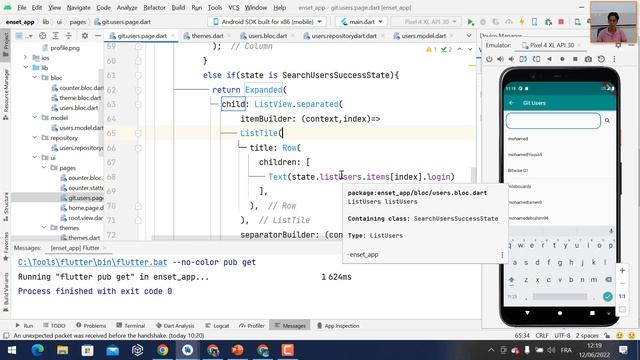Open the device selector Android SDK dropdown
The height and width of the screenshot is (360, 640).
[x=268, y=22]
